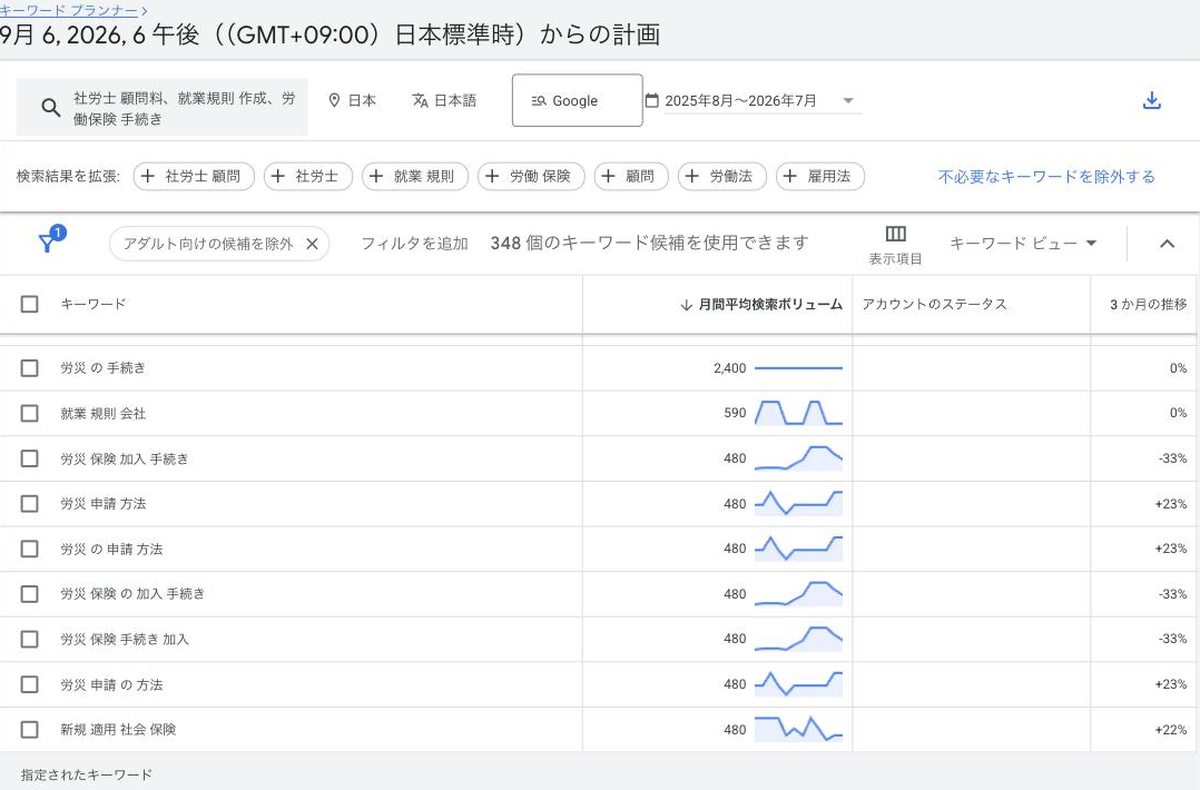This screenshot has height=790, width=1200.
Task: Add 雇用法 suggestion chip
Action: click(820, 177)
